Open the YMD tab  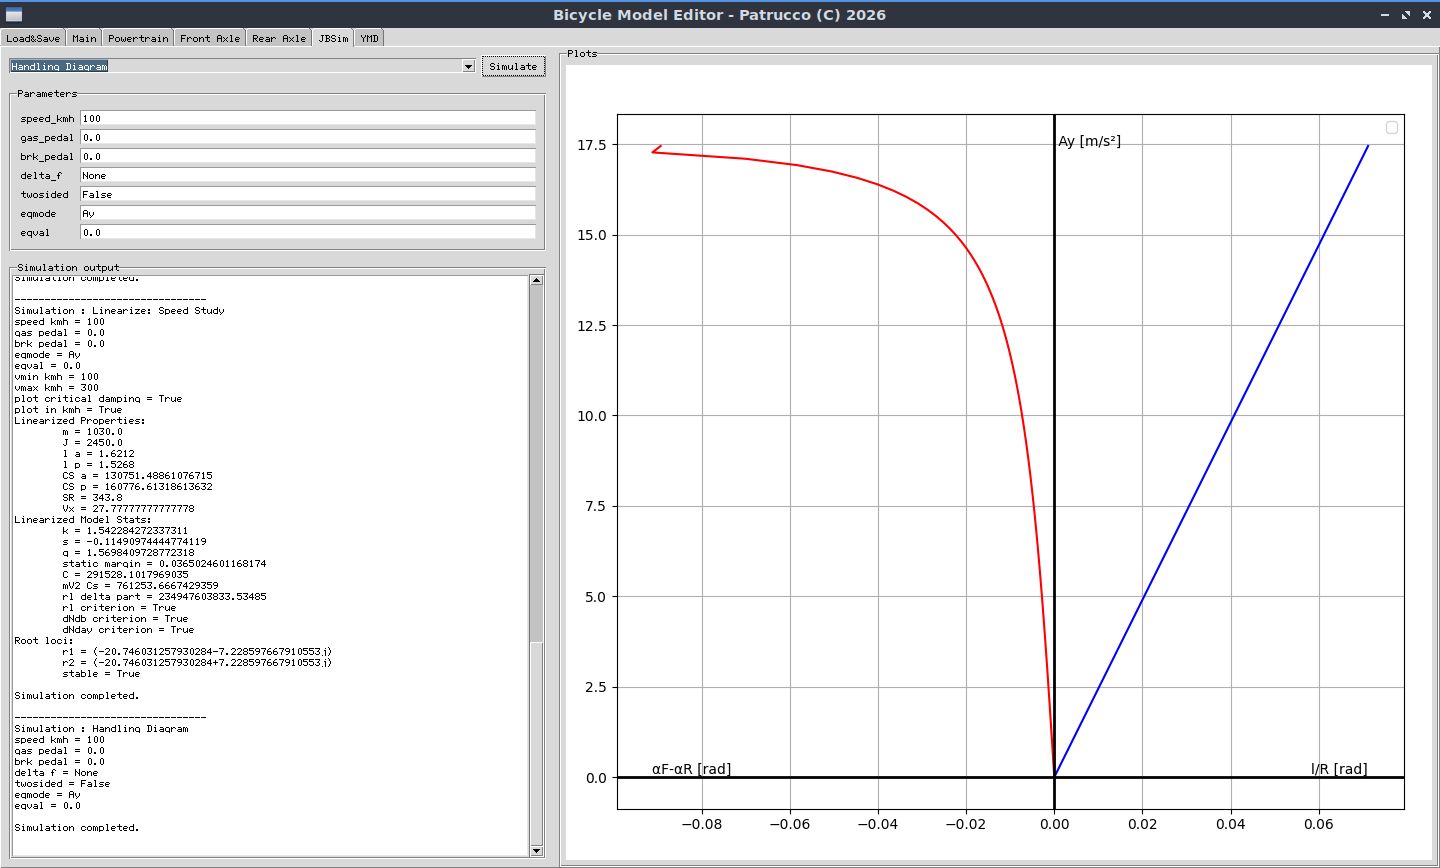(370, 38)
